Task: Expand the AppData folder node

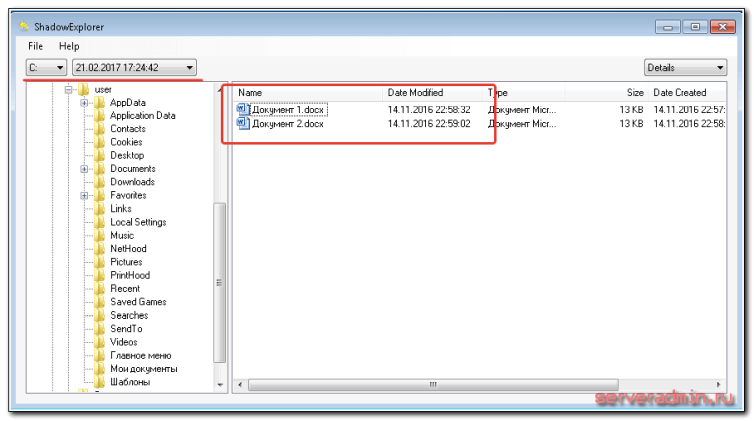Action: 84,103
